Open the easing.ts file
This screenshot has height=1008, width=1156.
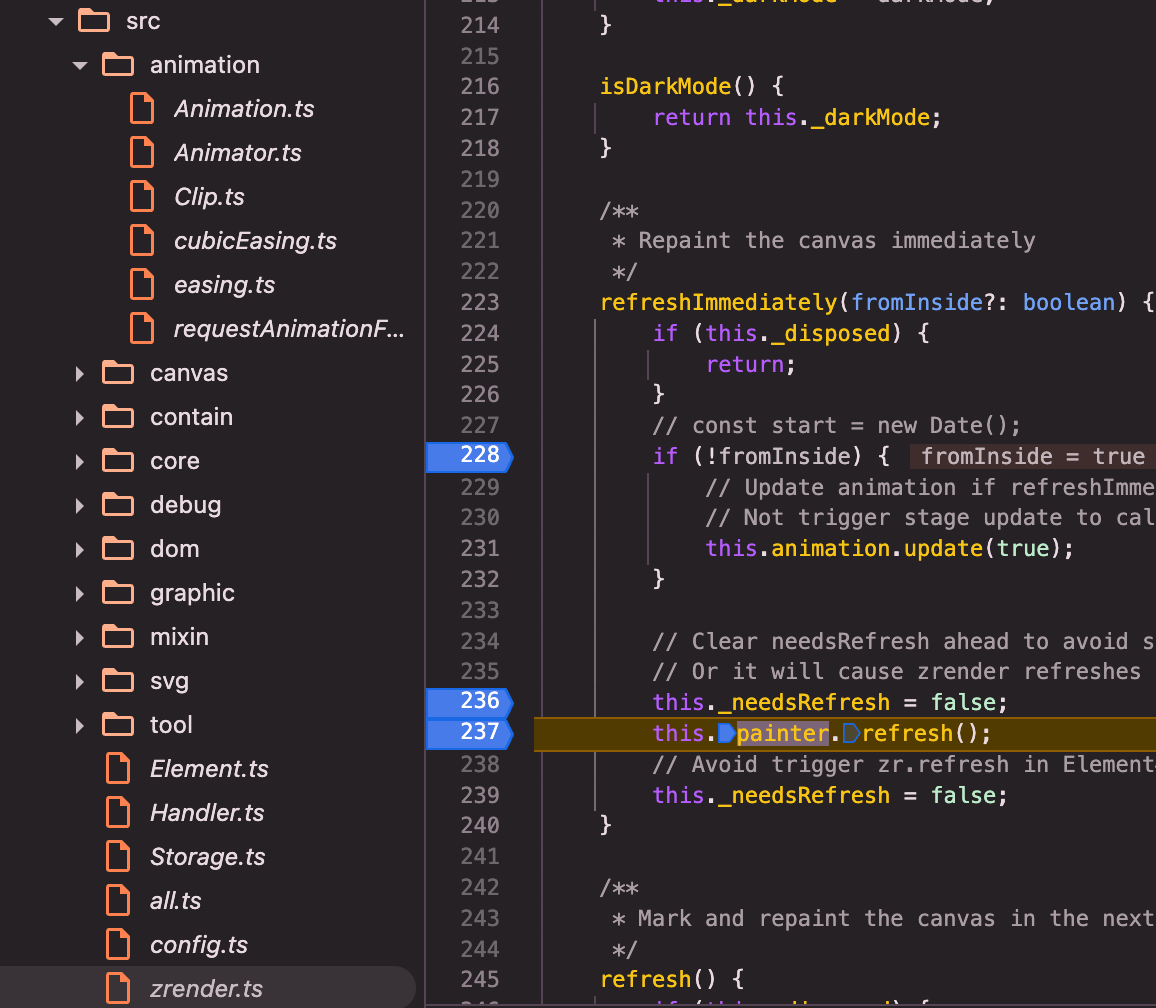coord(224,285)
